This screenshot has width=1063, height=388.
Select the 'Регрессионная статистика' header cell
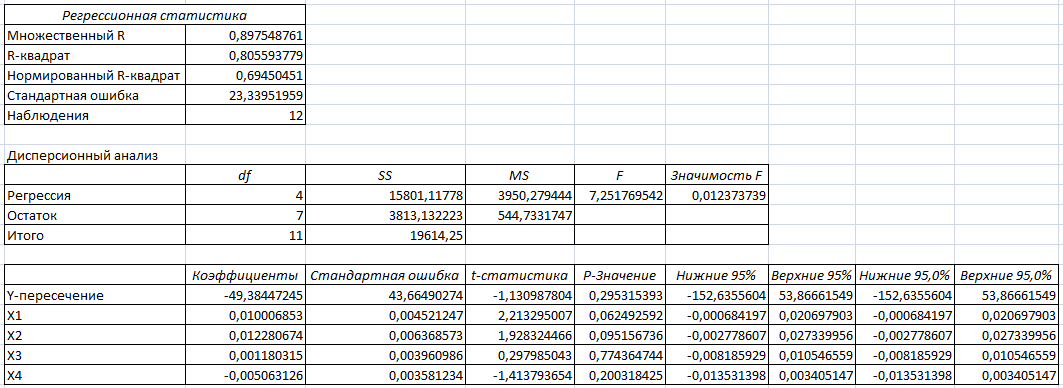pos(155,15)
